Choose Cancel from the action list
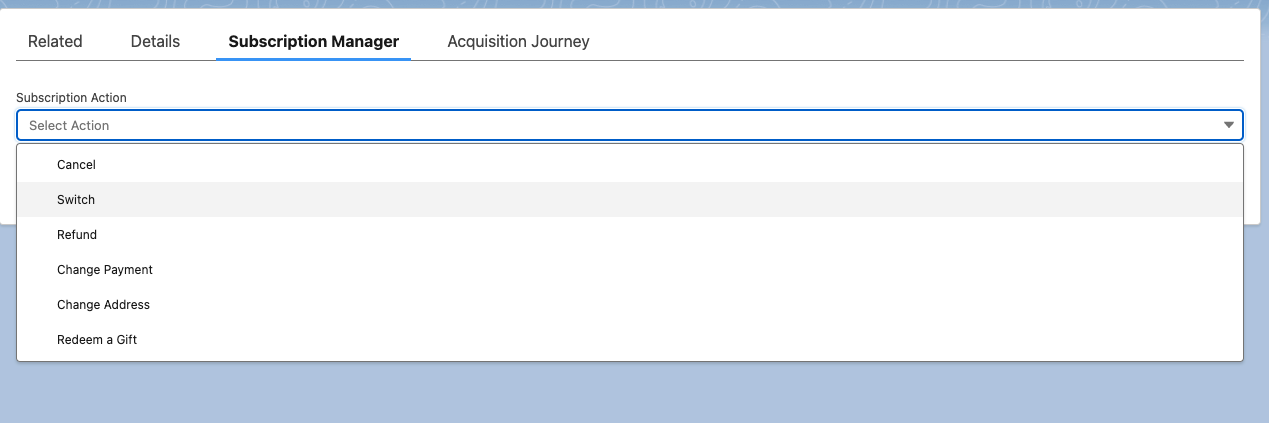Screen dimensions: 1269x423 (630, 164)
